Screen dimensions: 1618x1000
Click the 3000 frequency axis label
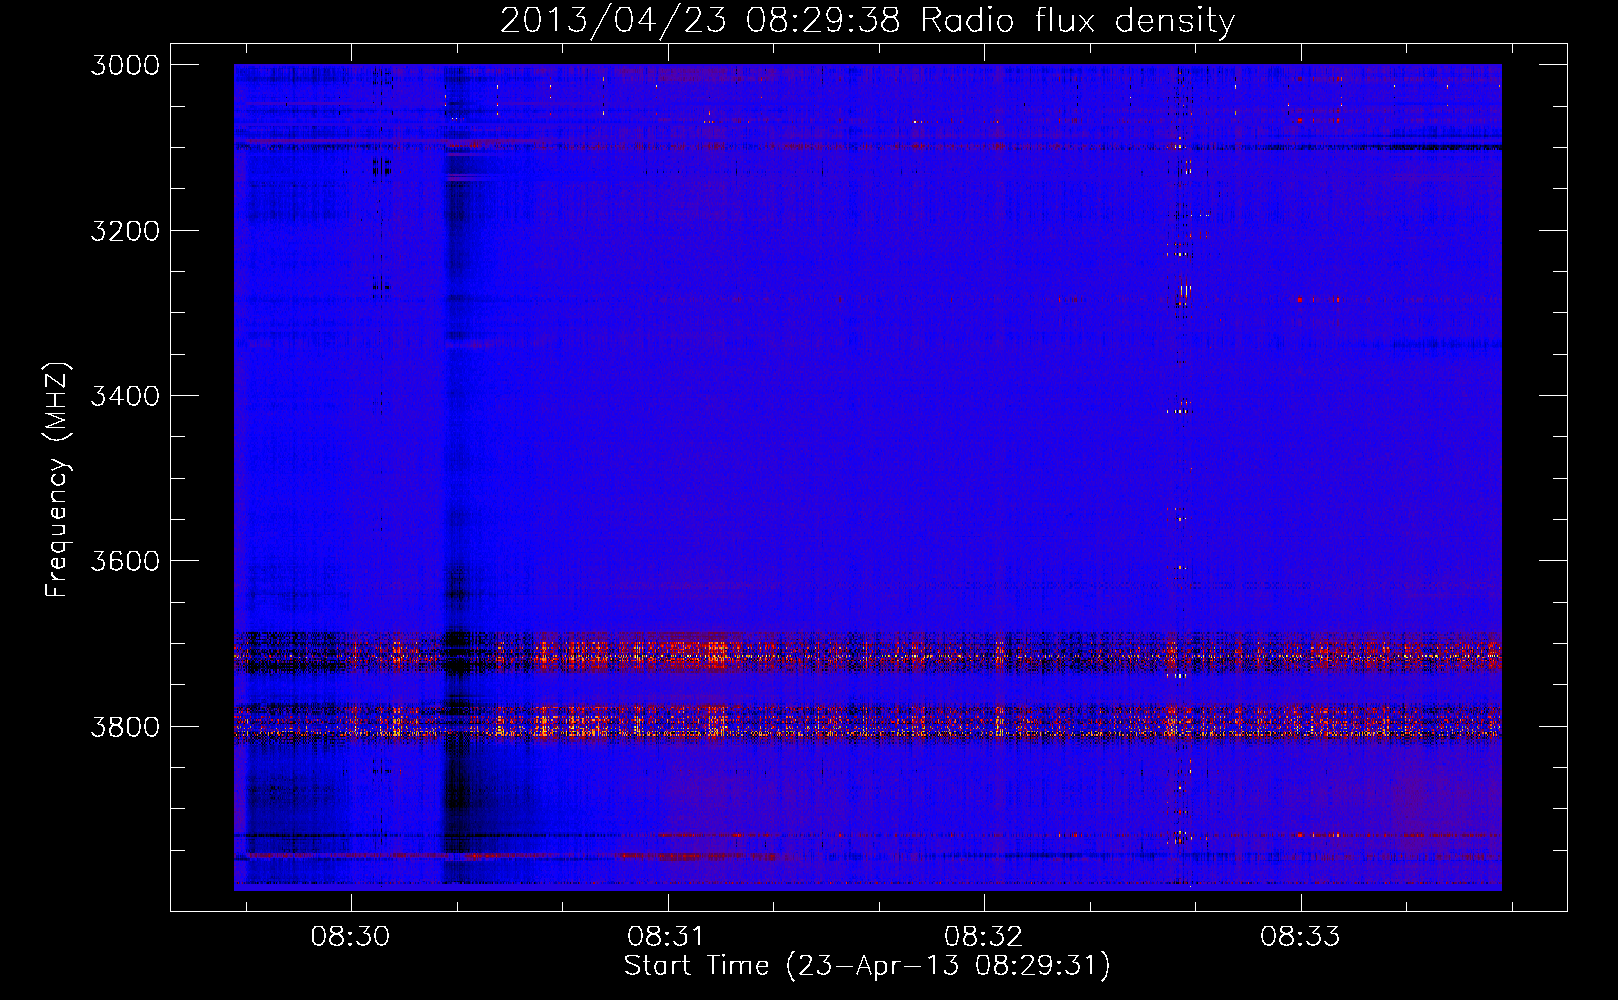[x=125, y=65]
